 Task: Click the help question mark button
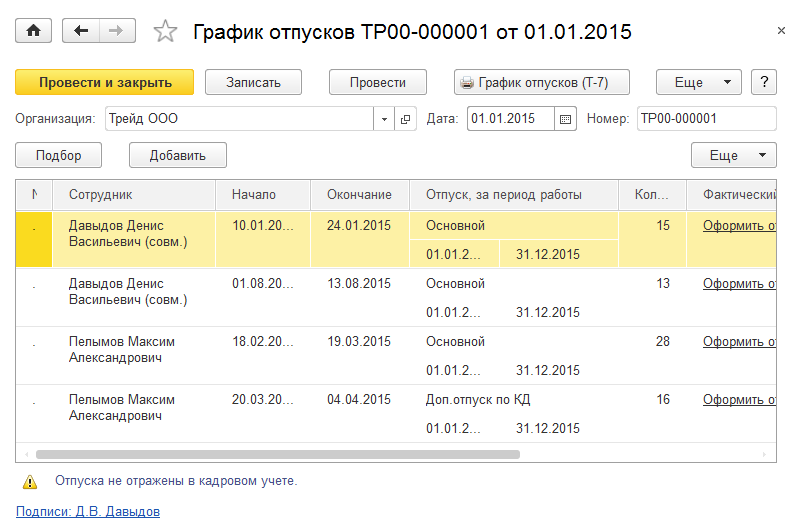pyautogui.click(x=763, y=82)
